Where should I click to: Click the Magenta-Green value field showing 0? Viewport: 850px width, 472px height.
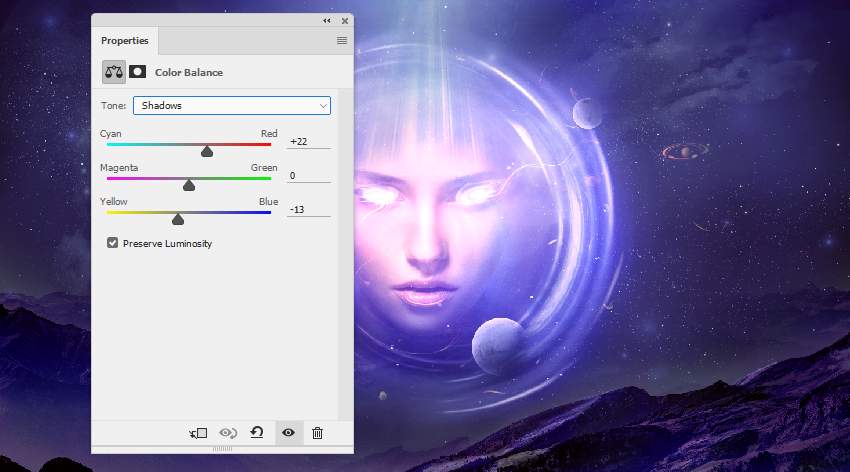point(308,176)
